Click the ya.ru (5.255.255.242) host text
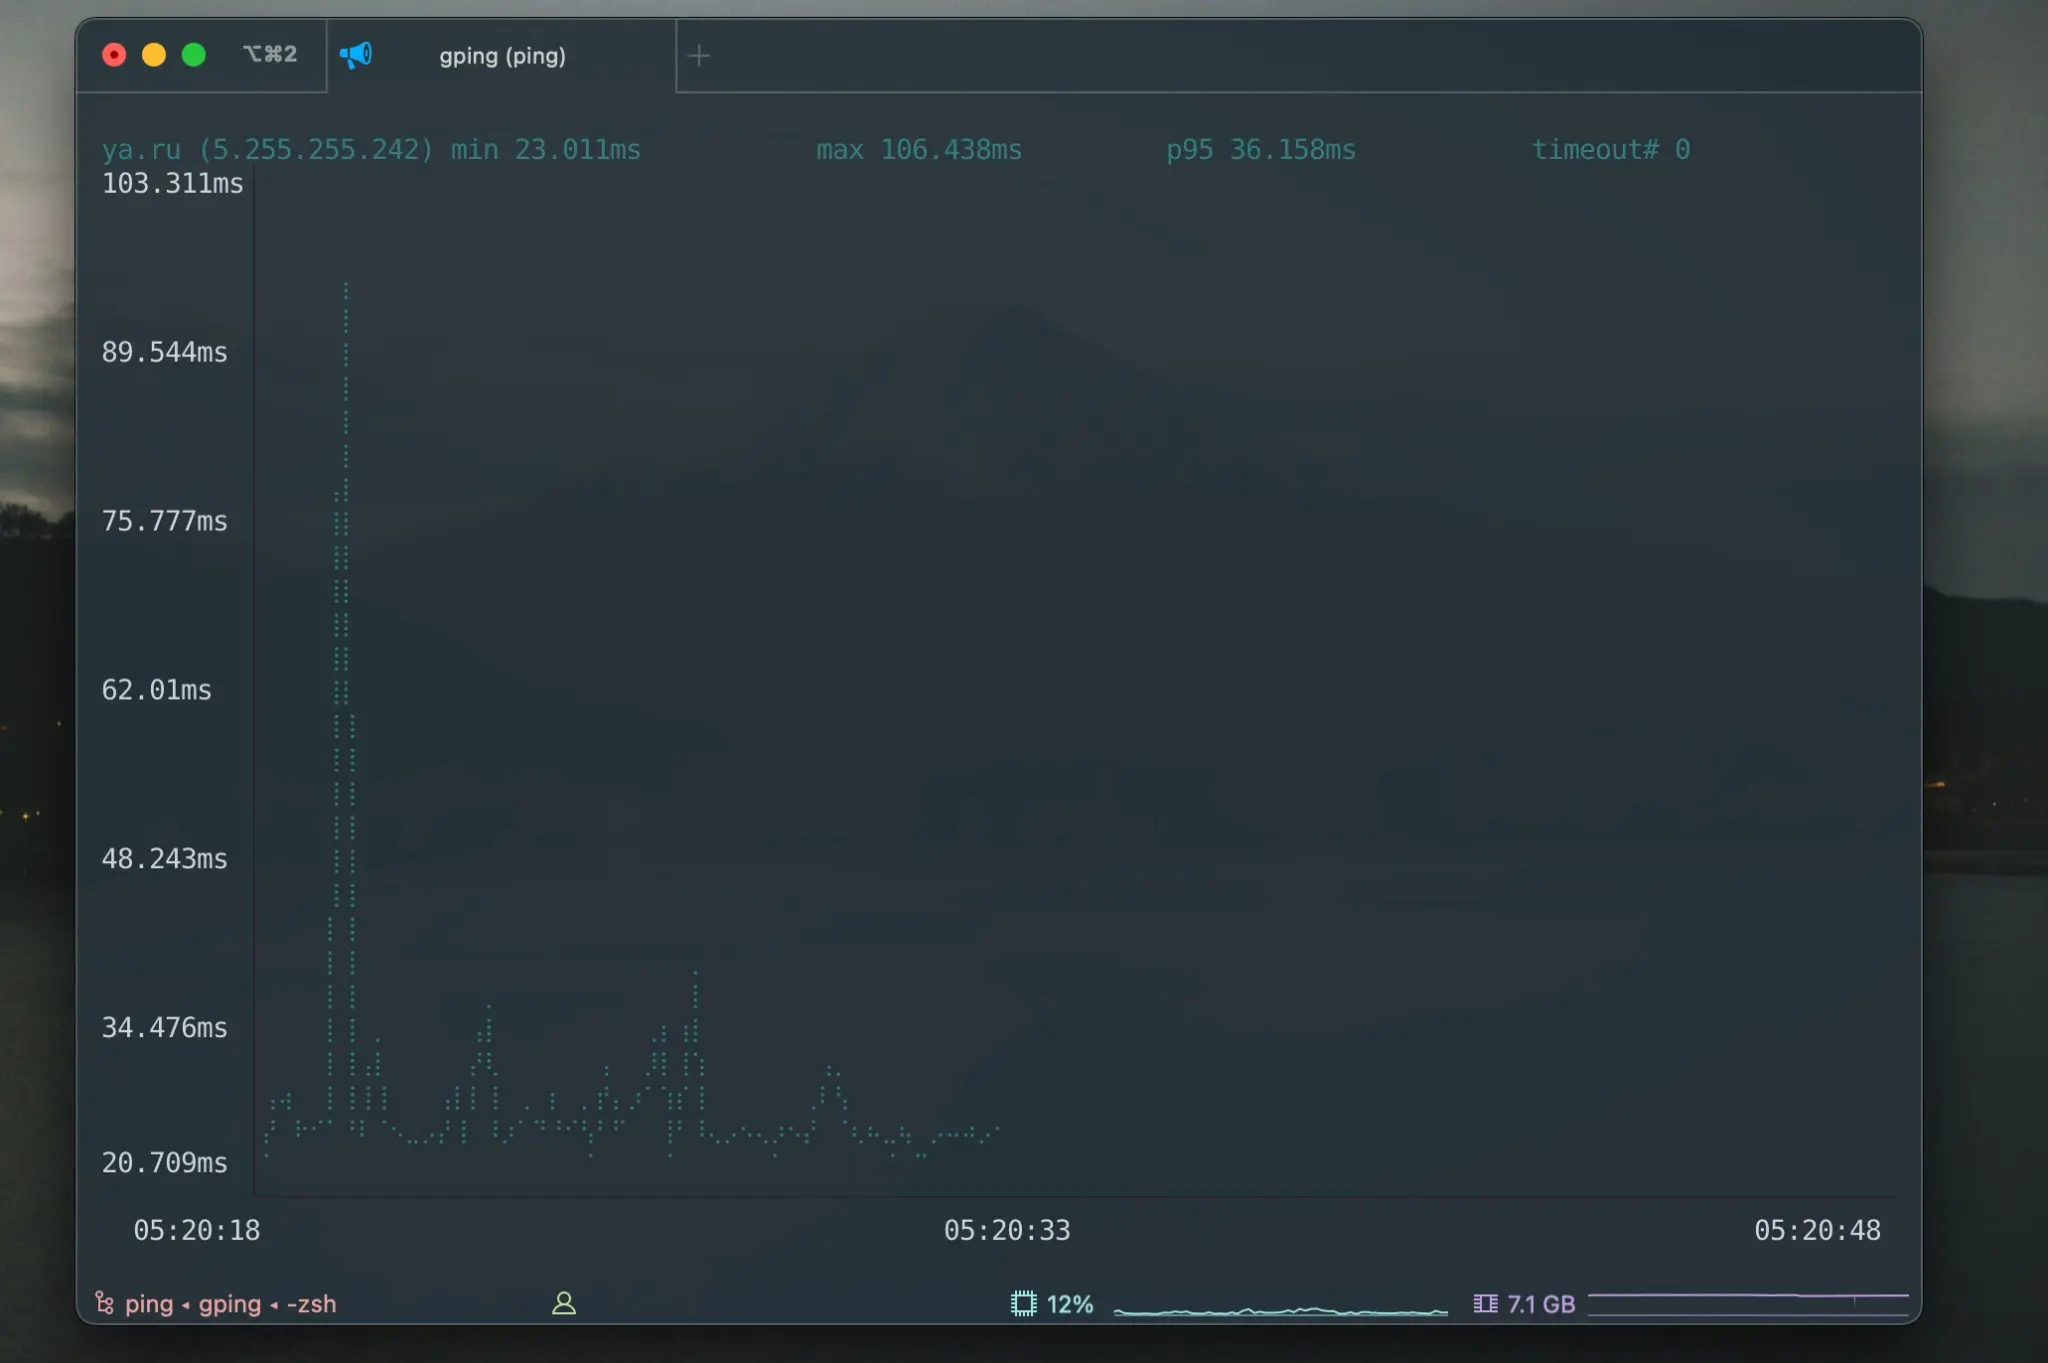2048x1363 pixels. tap(268, 150)
